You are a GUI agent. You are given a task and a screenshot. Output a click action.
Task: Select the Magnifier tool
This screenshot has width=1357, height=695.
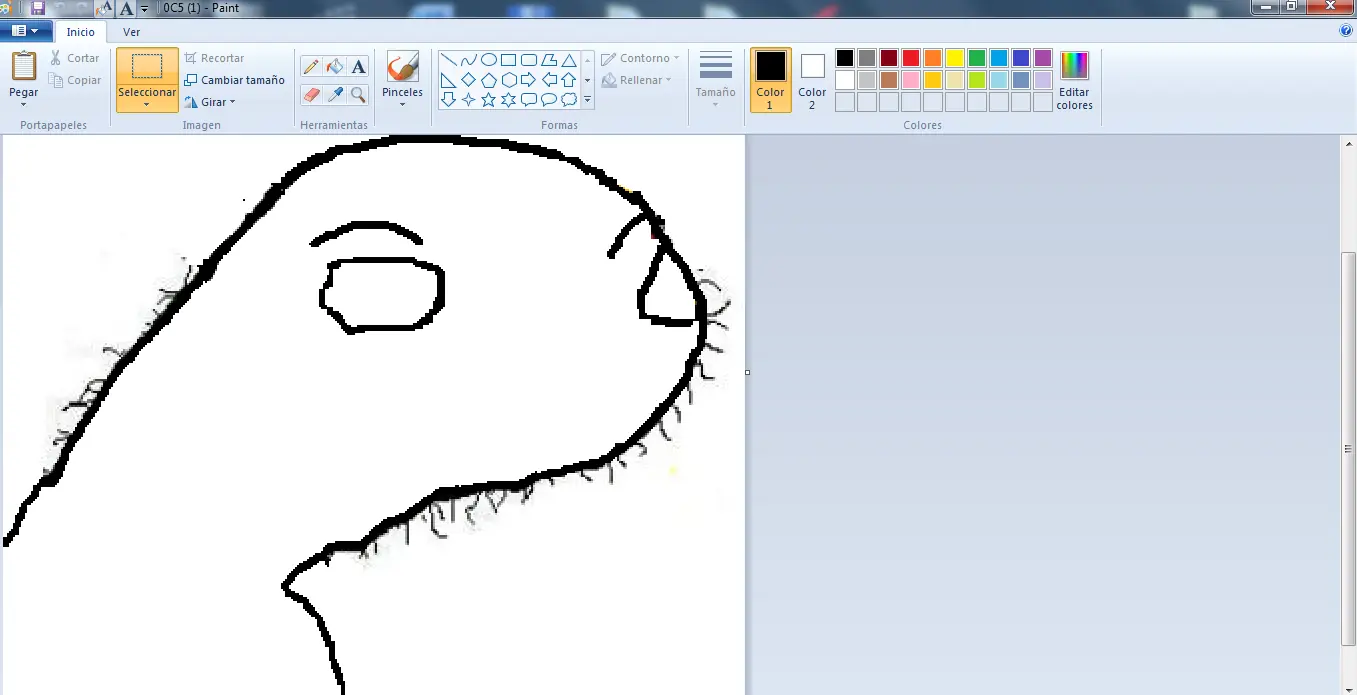point(358,95)
